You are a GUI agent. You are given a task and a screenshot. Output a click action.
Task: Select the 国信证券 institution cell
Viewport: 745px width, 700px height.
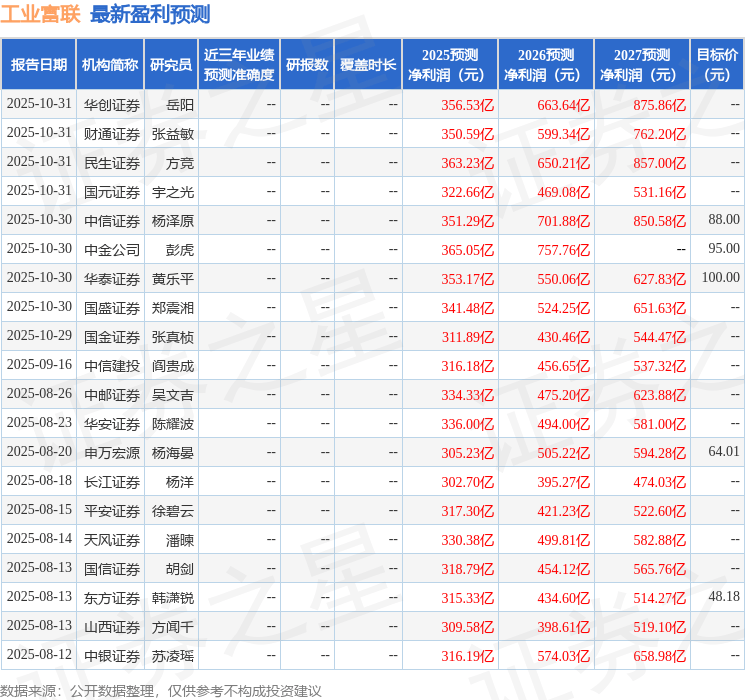(x=112, y=569)
